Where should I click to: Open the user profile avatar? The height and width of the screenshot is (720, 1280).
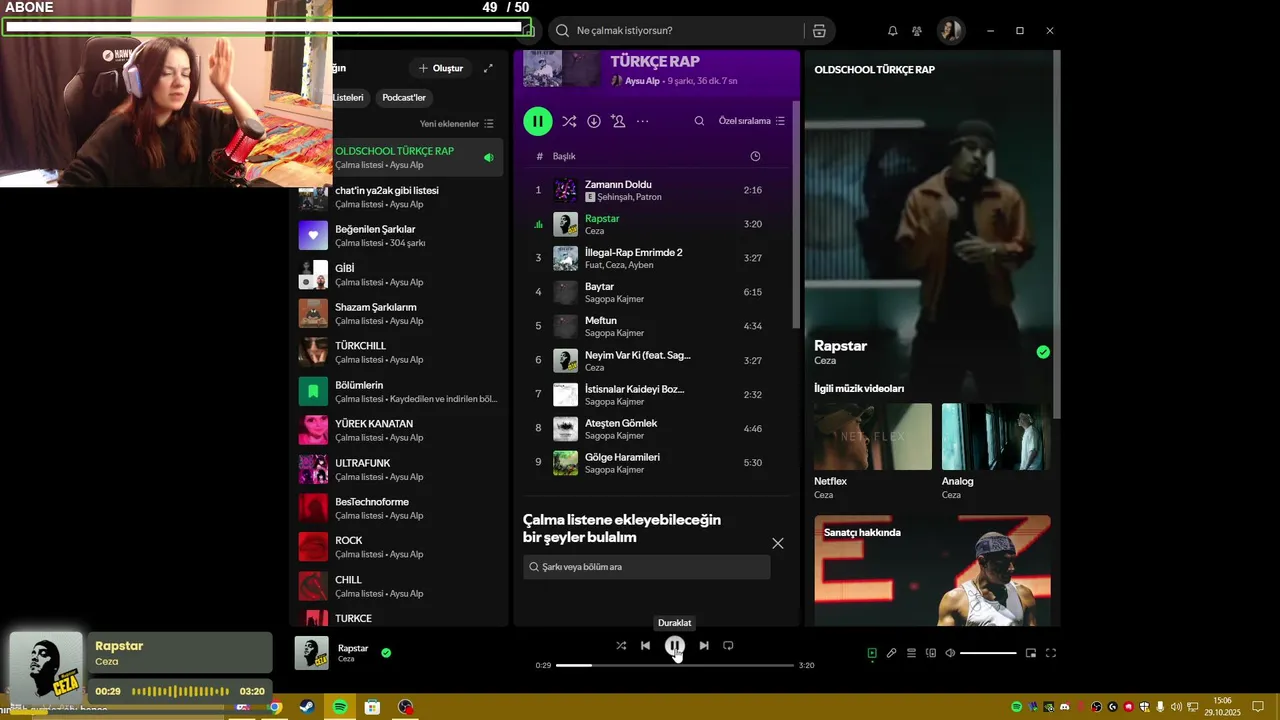pyautogui.click(x=950, y=31)
